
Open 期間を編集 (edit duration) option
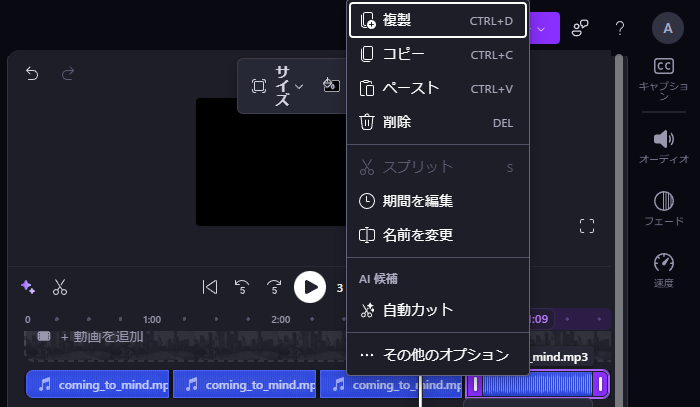point(438,201)
